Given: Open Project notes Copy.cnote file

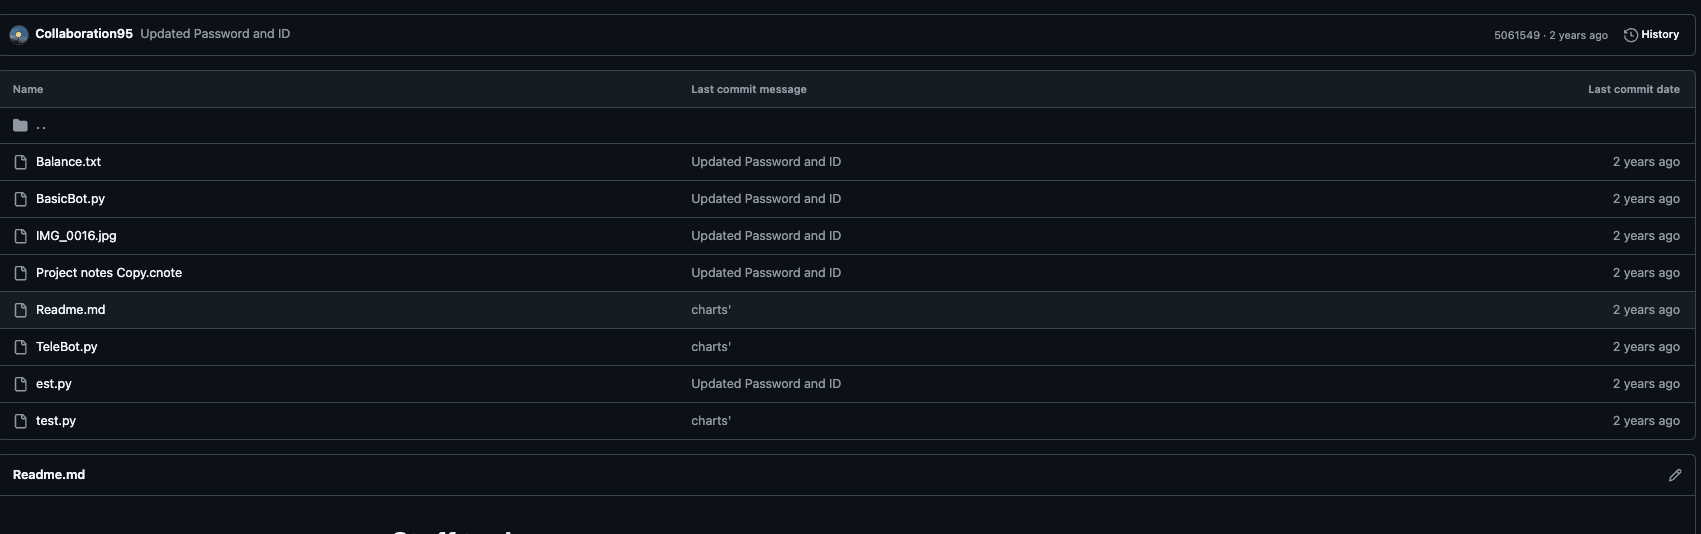Looking at the screenshot, I should point(109,273).
